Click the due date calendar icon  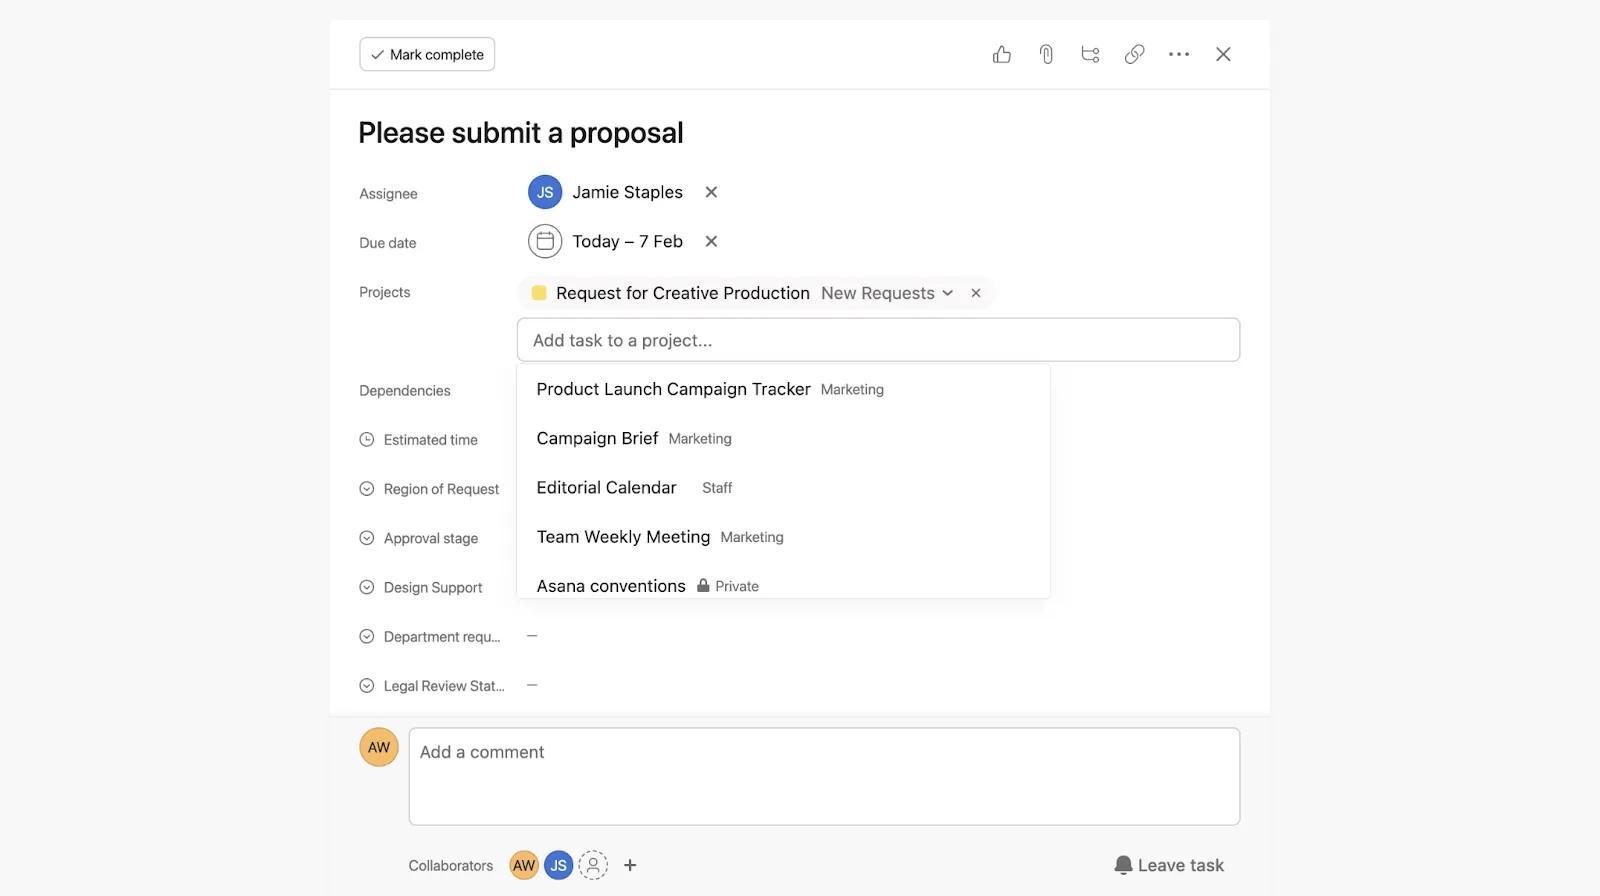click(545, 242)
